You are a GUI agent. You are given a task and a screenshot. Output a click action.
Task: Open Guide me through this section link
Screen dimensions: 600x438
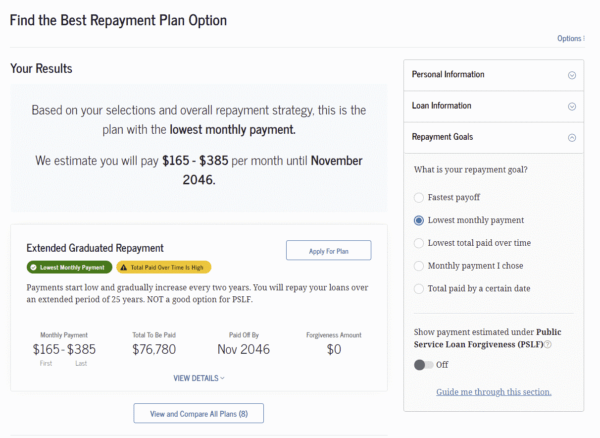tap(493, 392)
